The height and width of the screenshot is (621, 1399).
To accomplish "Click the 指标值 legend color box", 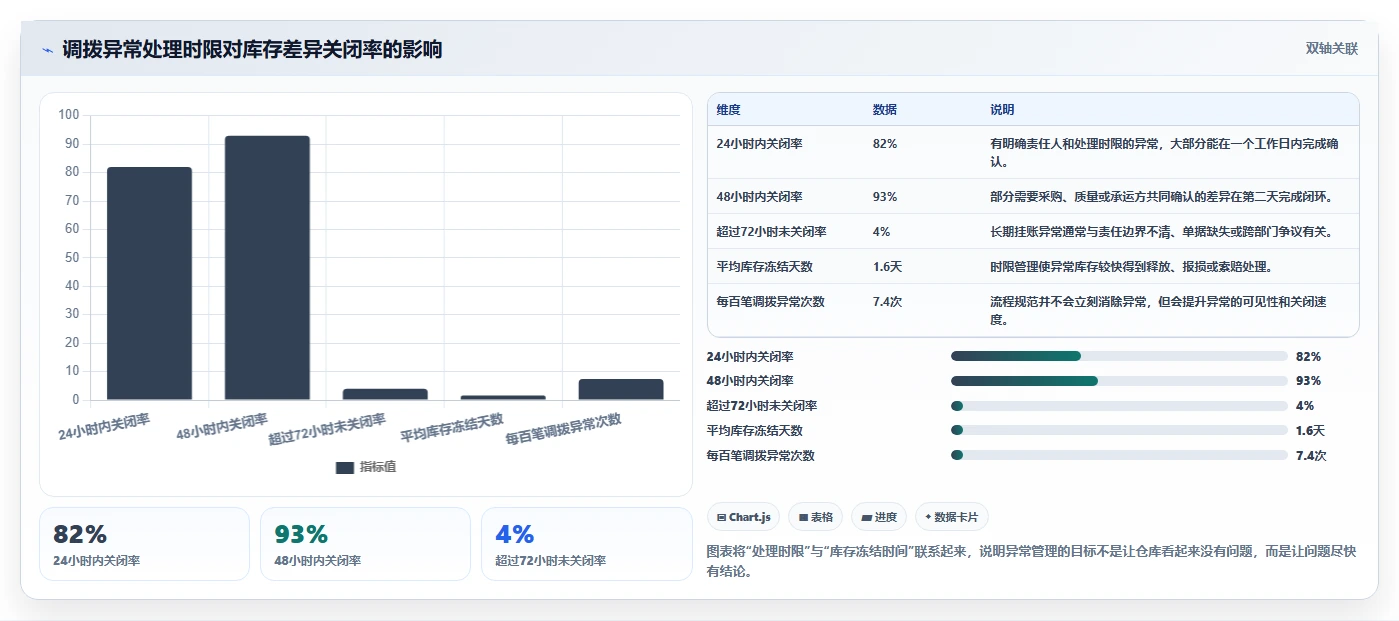I will click(344, 467).
